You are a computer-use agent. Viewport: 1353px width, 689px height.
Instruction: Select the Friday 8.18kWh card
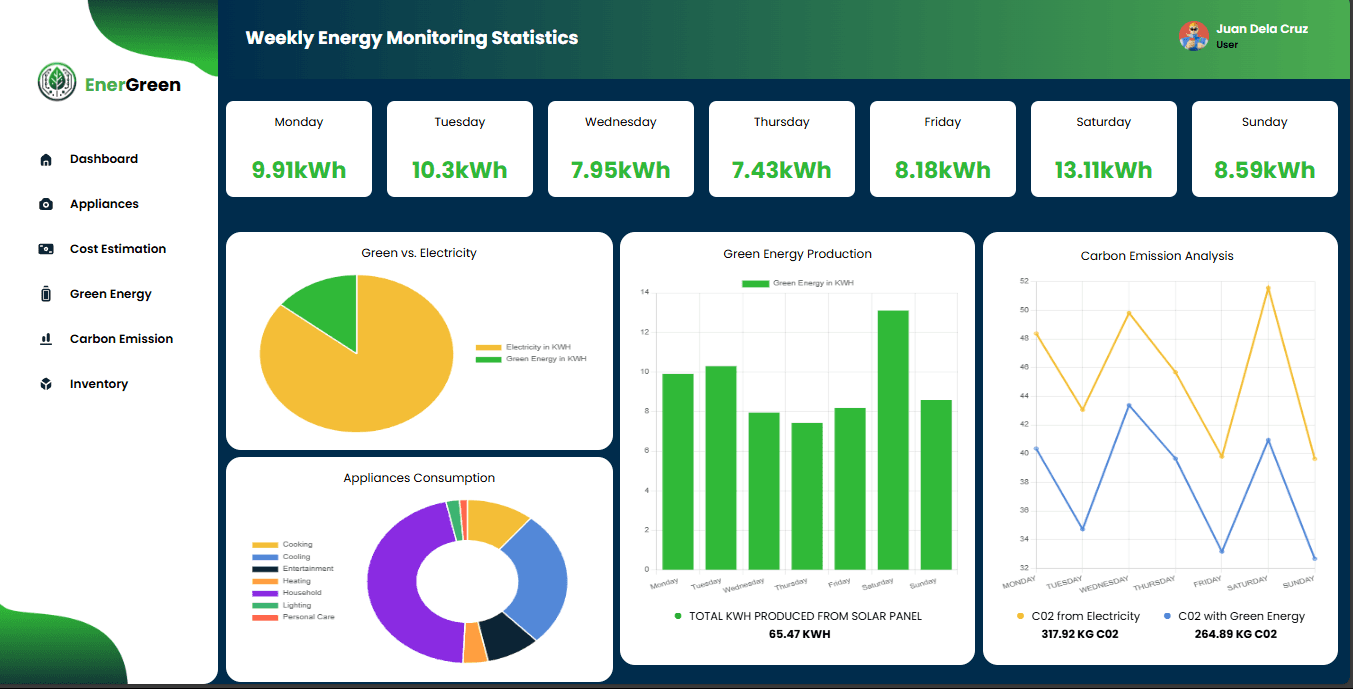(943, 149)
